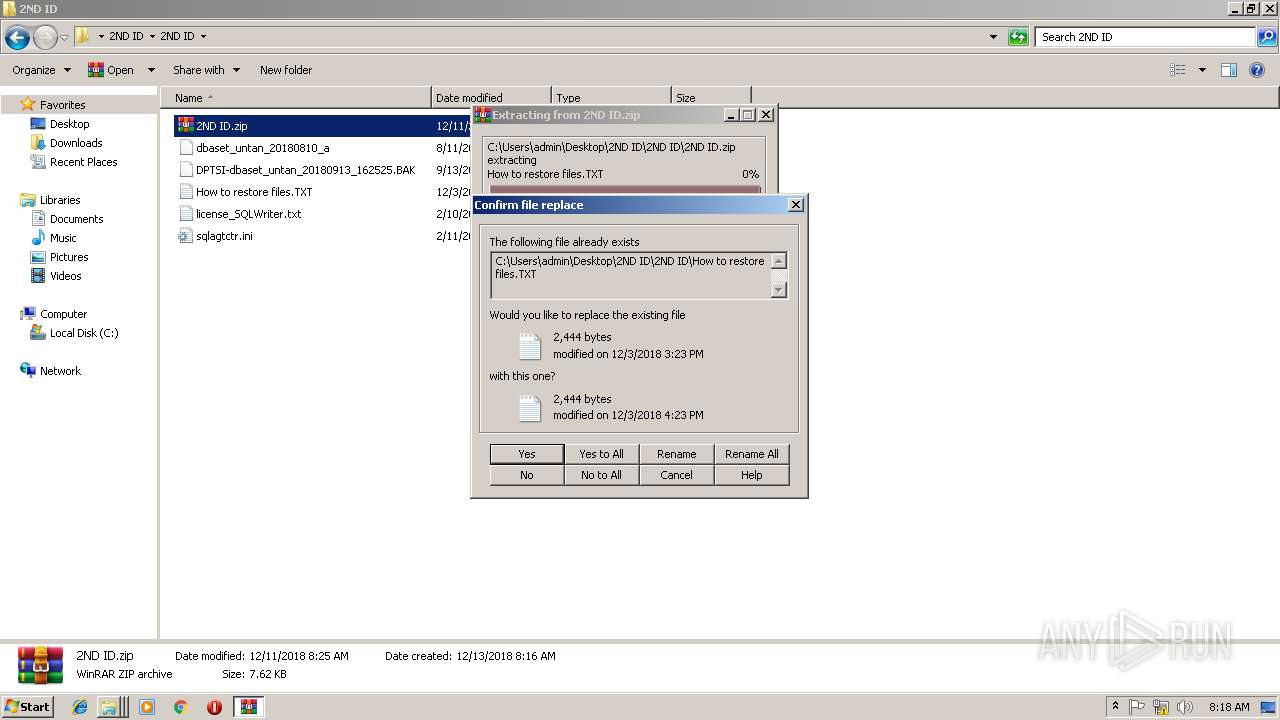This screenshot has width=1280, height=720.
Task: Click the search magnifier icon
Action: [1266, 37]
